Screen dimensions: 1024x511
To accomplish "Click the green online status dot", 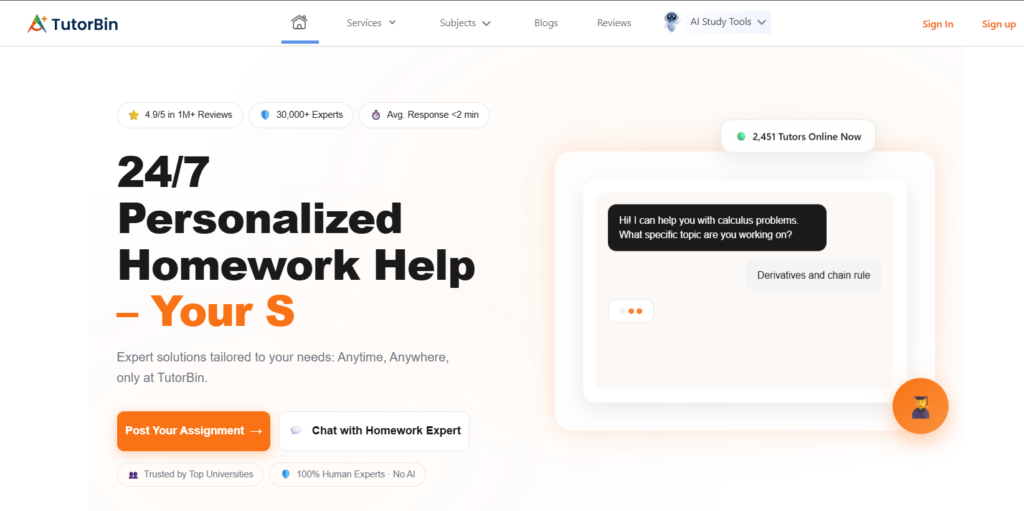I will point(741,137).
